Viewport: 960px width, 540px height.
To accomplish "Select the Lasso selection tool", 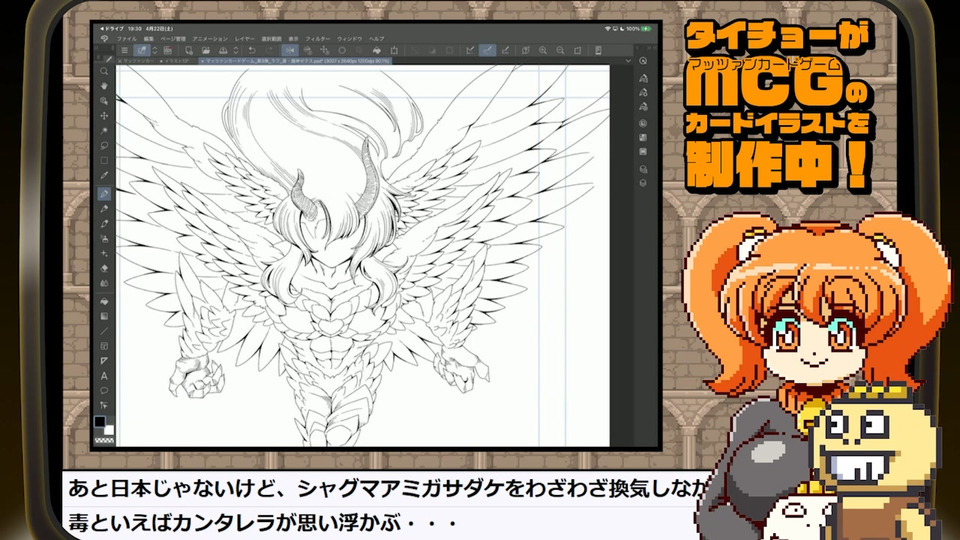I will 104,146.
